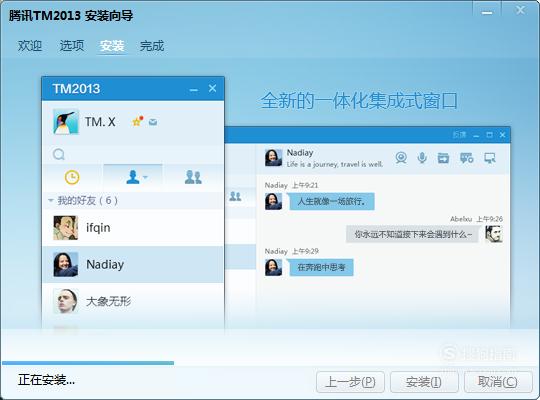Image resolution: width=540 pixels, height=400 pixels.
Task: Click the 正在安装... status text
Action: pos(46,380)
